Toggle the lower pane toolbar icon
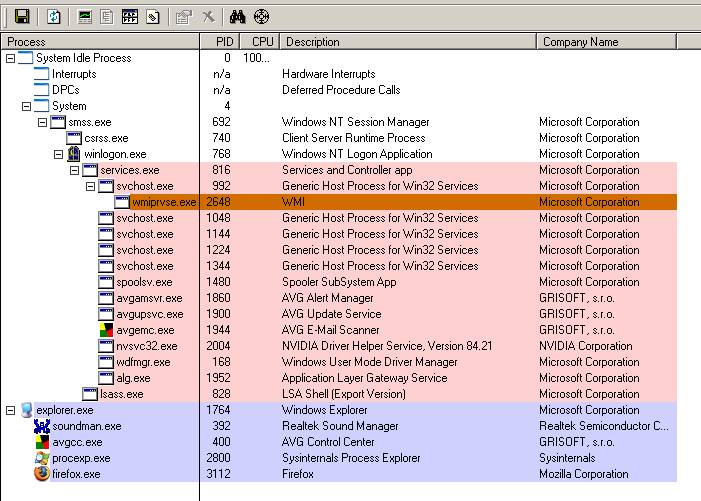The width and height of the screenshot is (701, 501). click(130, 17)
